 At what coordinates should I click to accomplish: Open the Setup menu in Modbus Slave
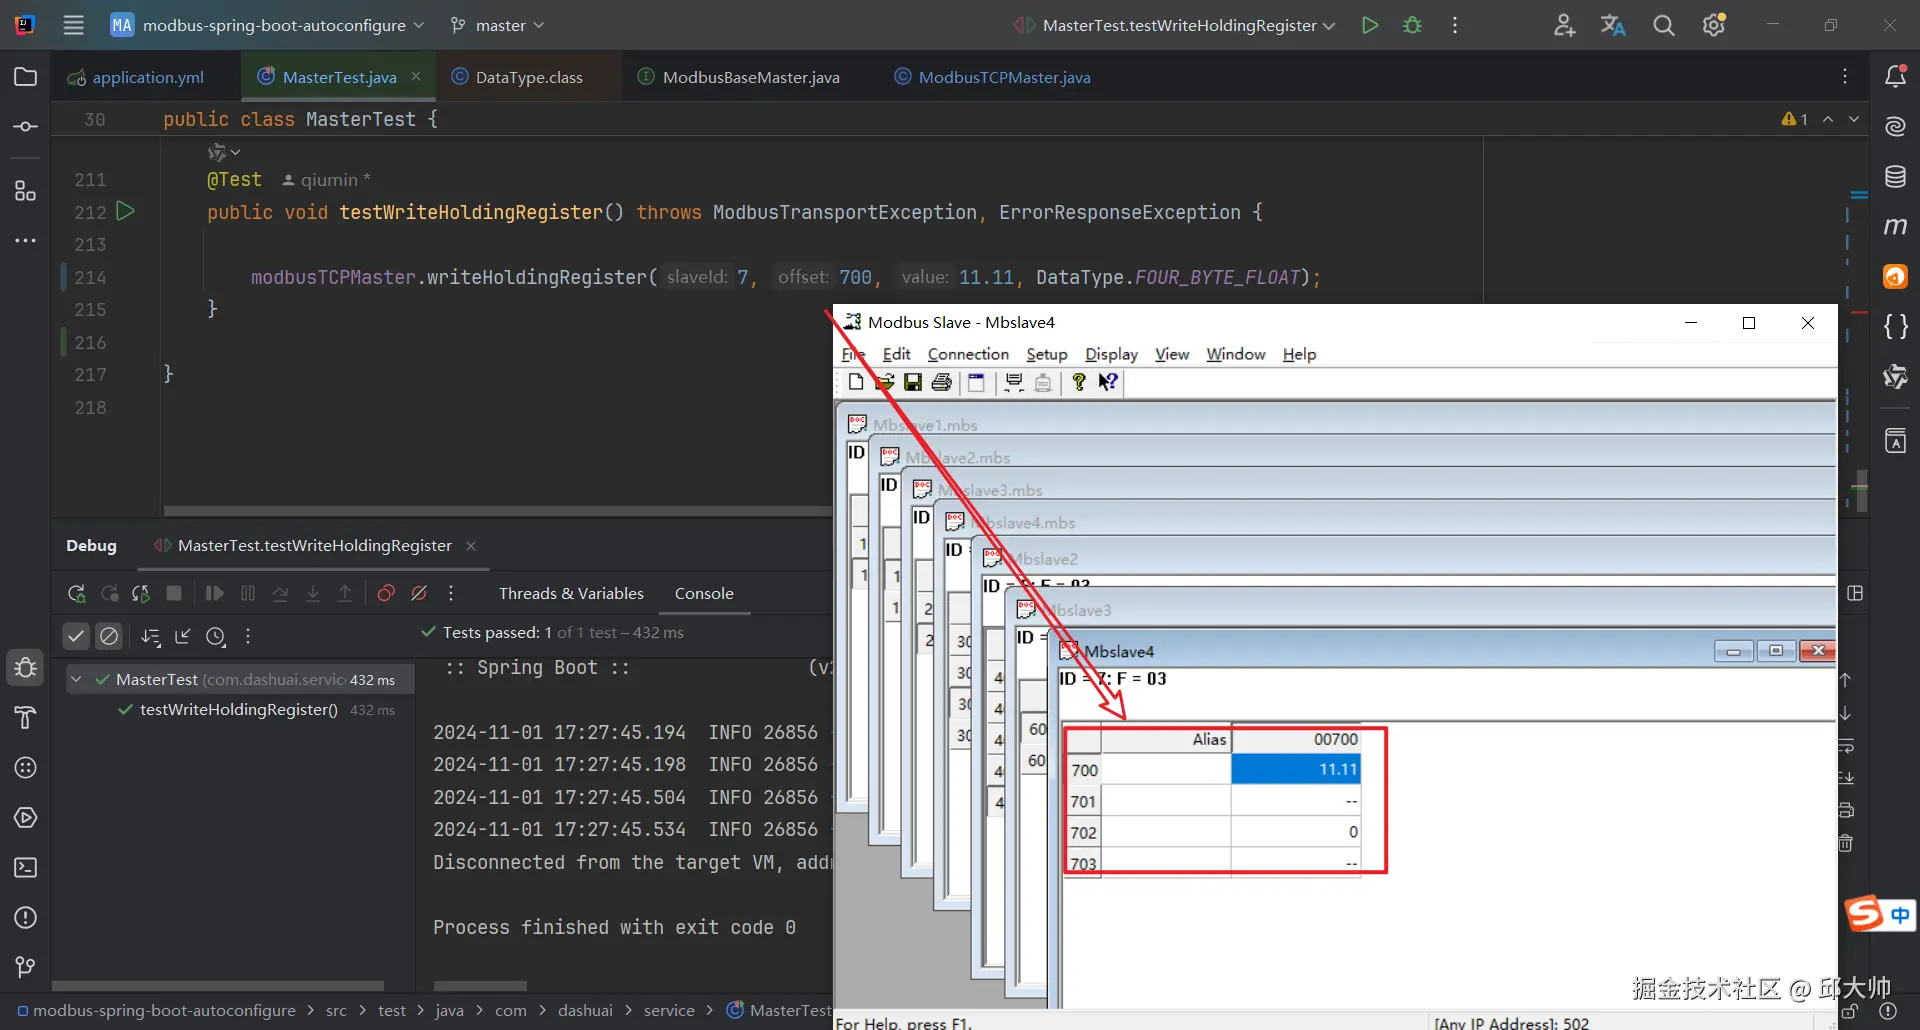[x=1047, y=354]
